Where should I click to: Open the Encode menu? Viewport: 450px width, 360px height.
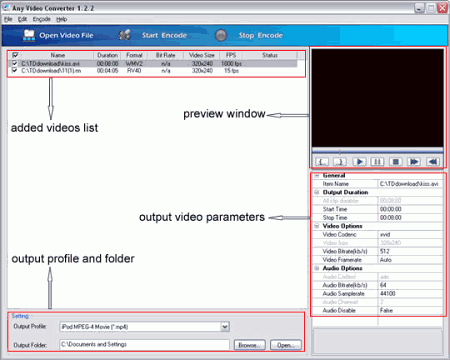42,19
